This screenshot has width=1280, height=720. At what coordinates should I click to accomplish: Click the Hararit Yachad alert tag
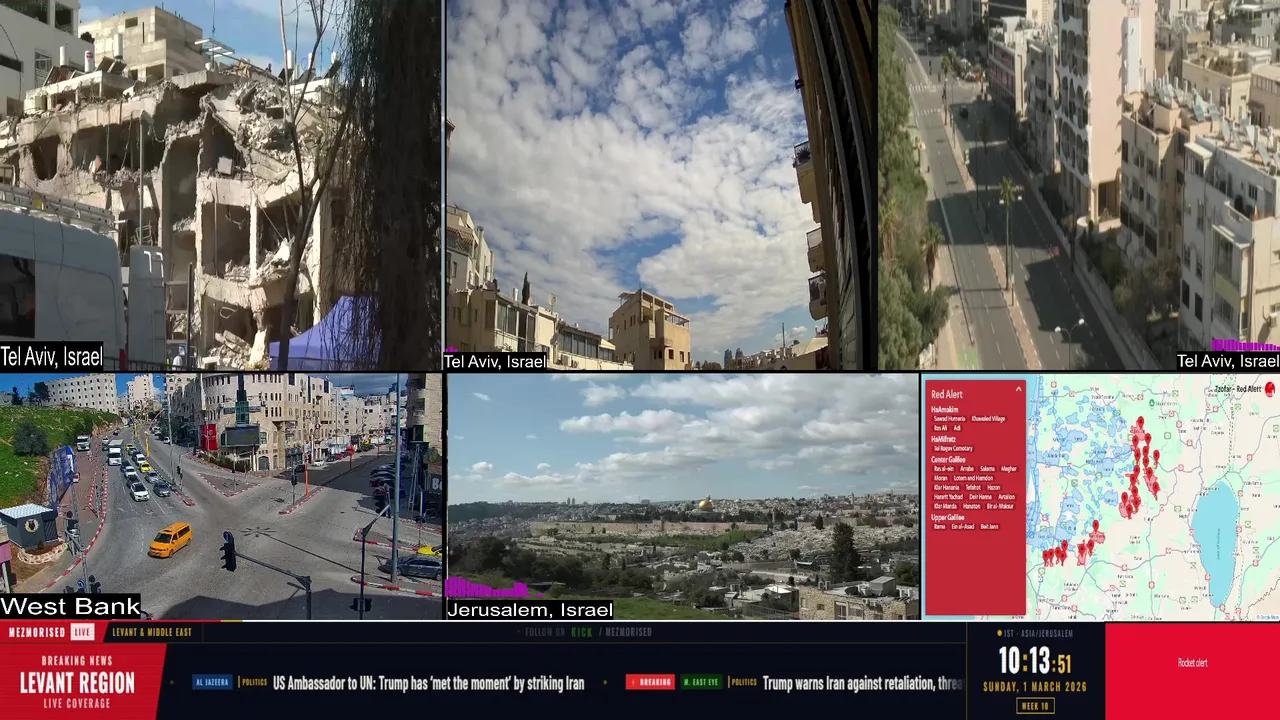948,497
